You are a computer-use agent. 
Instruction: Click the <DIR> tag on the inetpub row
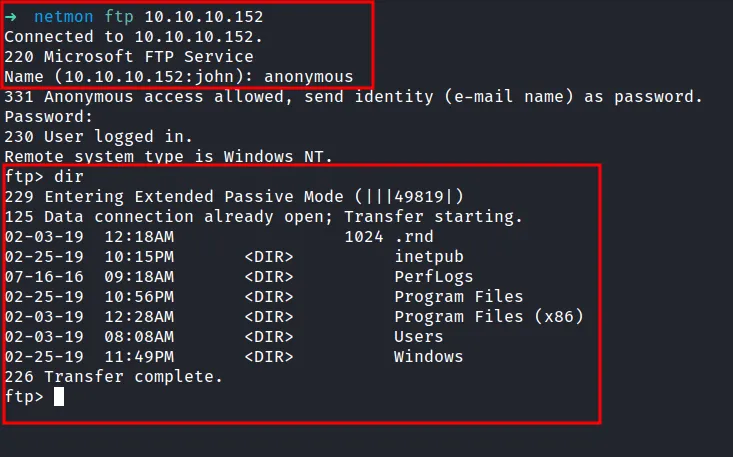(268, 257)
